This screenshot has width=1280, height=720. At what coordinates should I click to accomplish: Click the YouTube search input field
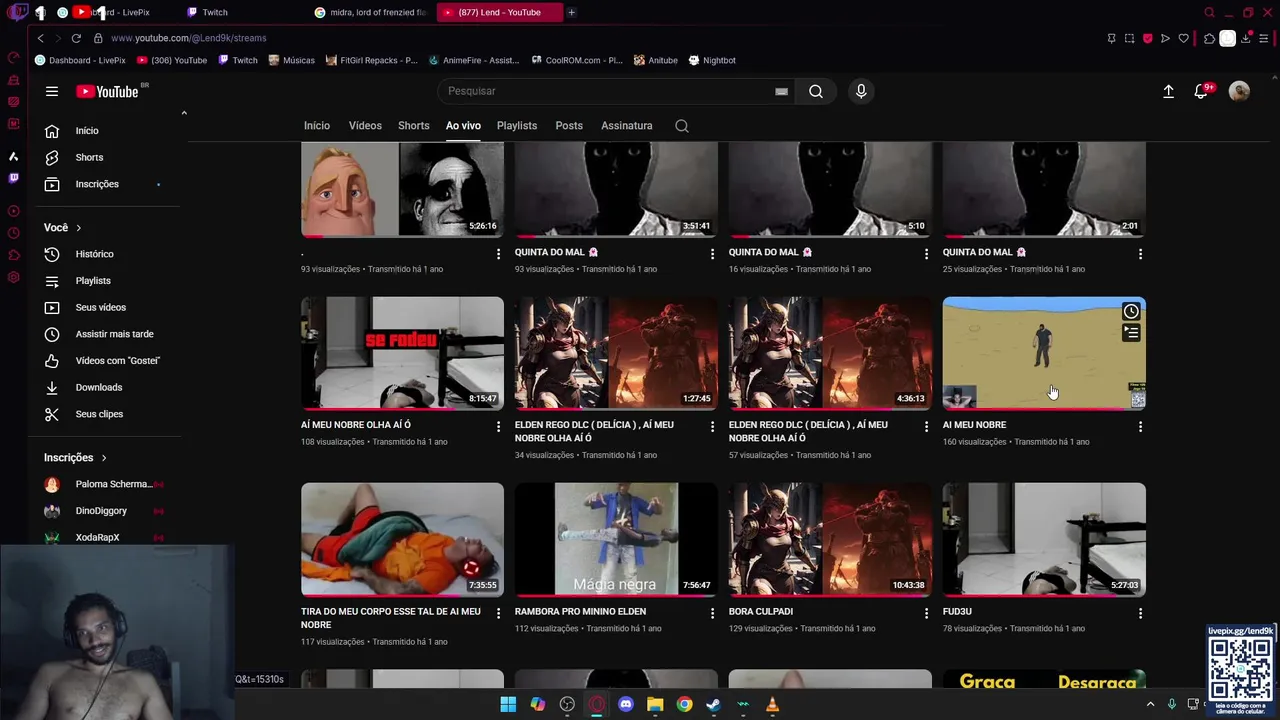point(610,91)
